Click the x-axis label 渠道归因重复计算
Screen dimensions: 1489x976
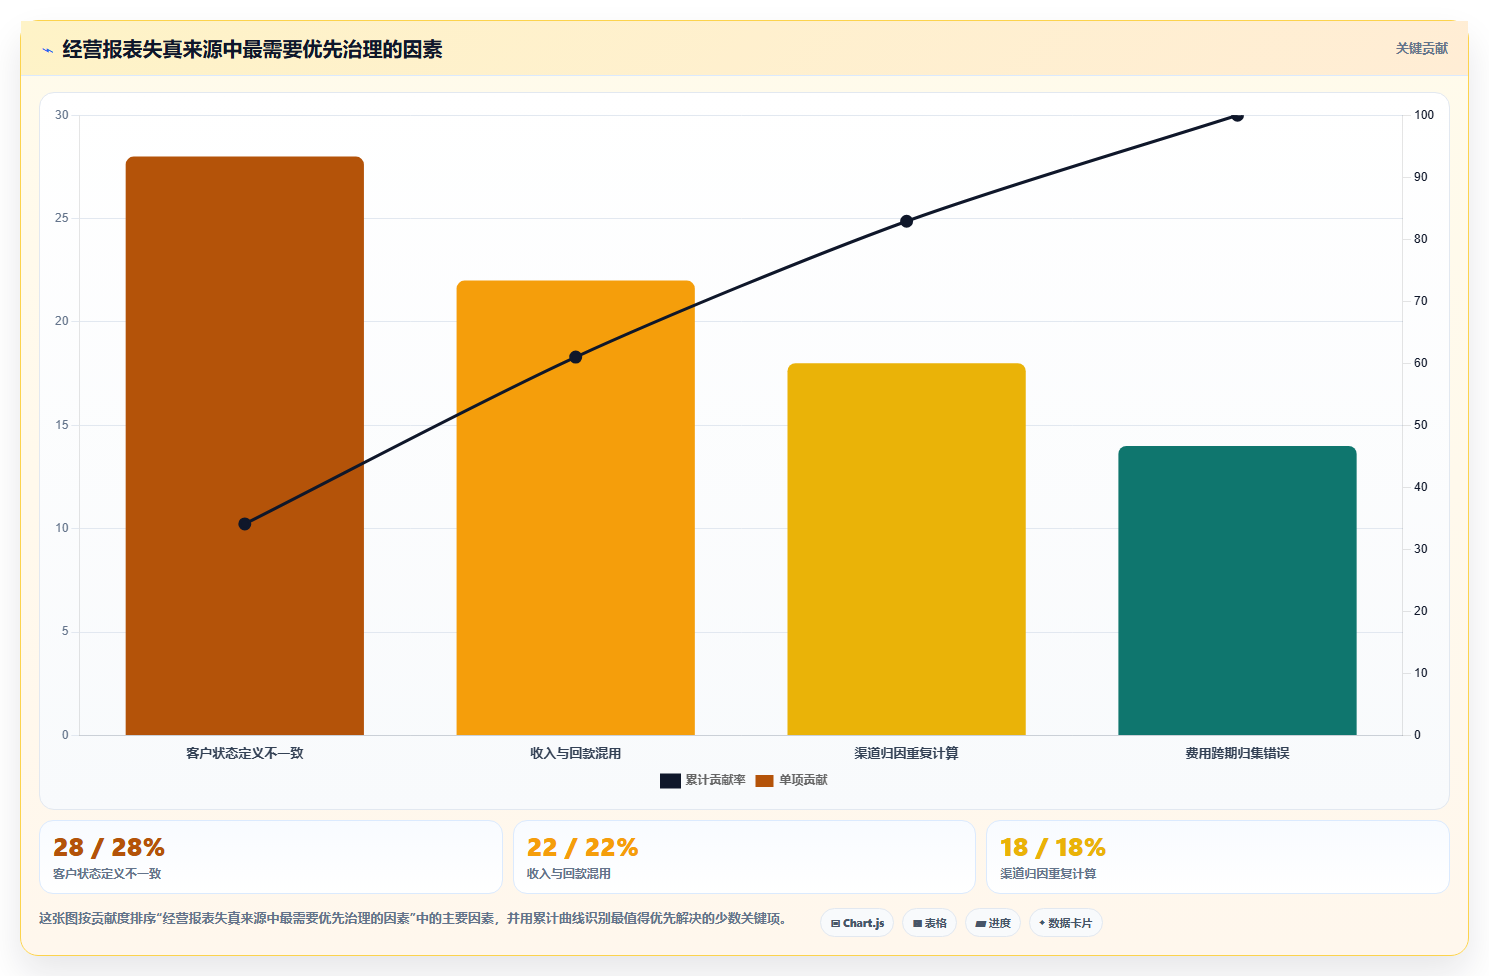click(906, 753)
